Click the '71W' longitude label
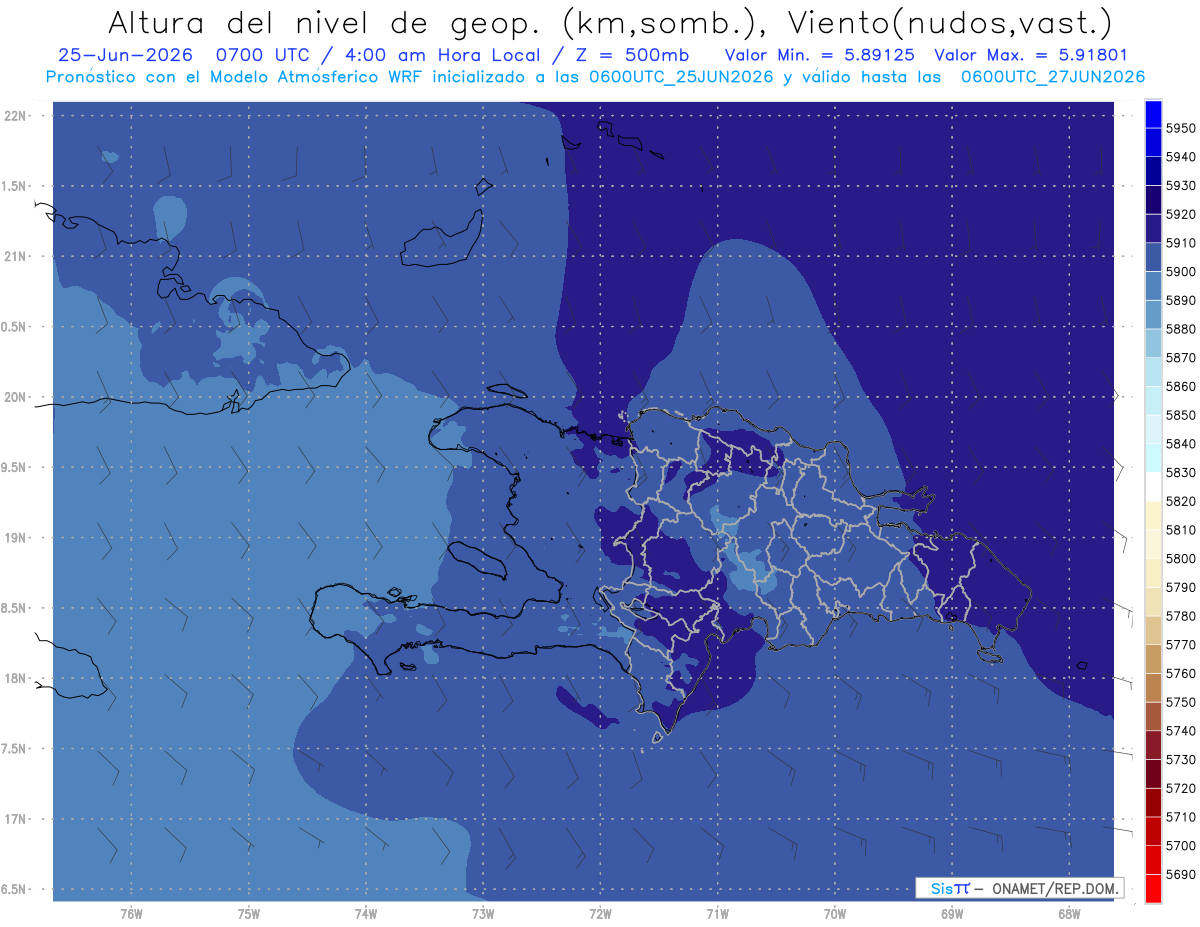This screenshot has height=927, width=1200. tap(717, 913)
